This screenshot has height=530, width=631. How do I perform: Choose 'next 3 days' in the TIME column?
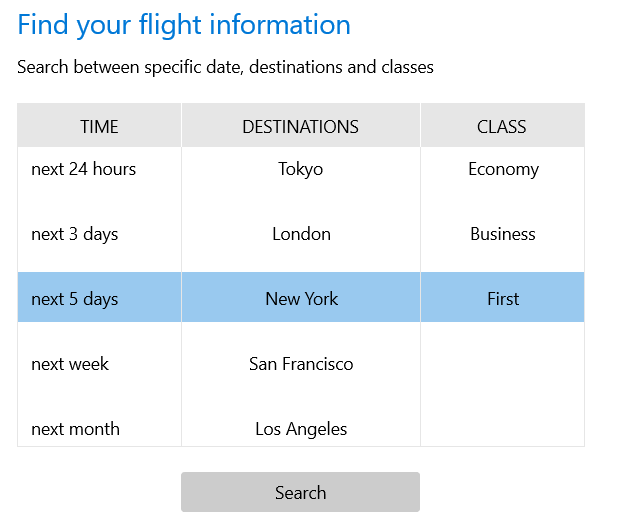pos(75,234)
